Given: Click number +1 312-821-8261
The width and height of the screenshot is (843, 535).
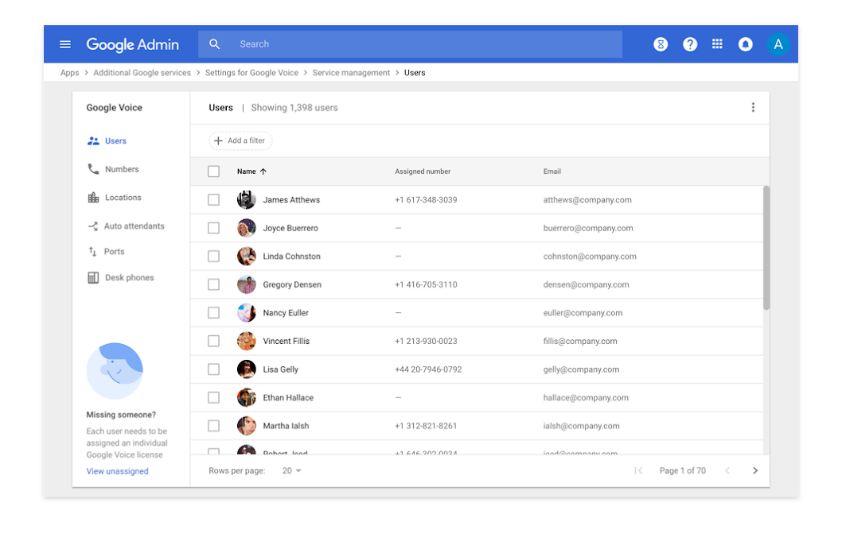Looking at the screenshot, I should point(426,426).
